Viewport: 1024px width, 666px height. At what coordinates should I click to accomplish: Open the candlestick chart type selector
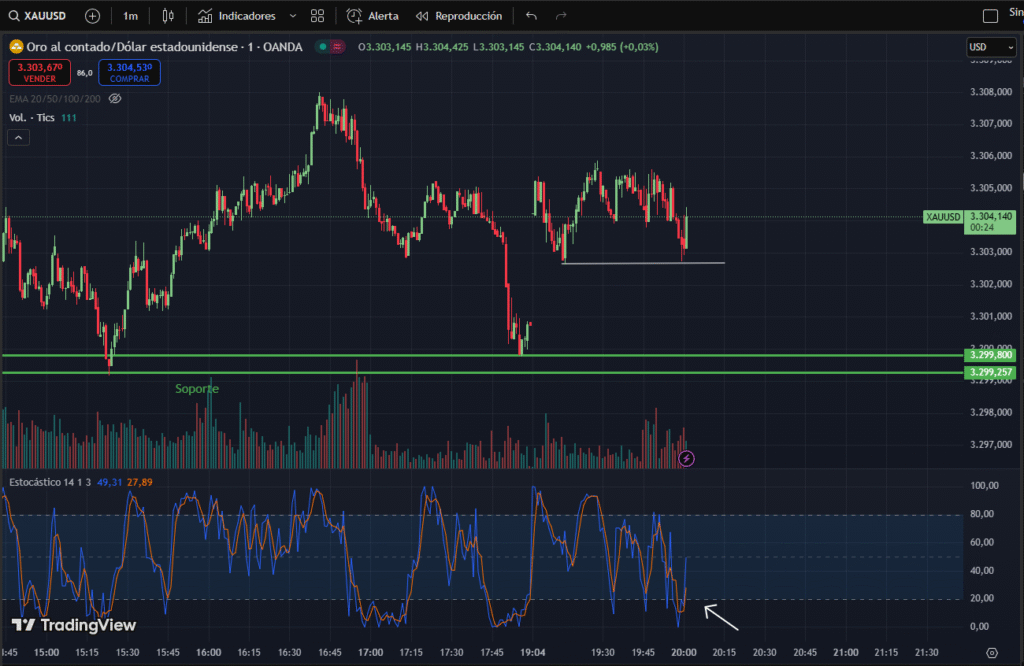[x=168, y=16]
